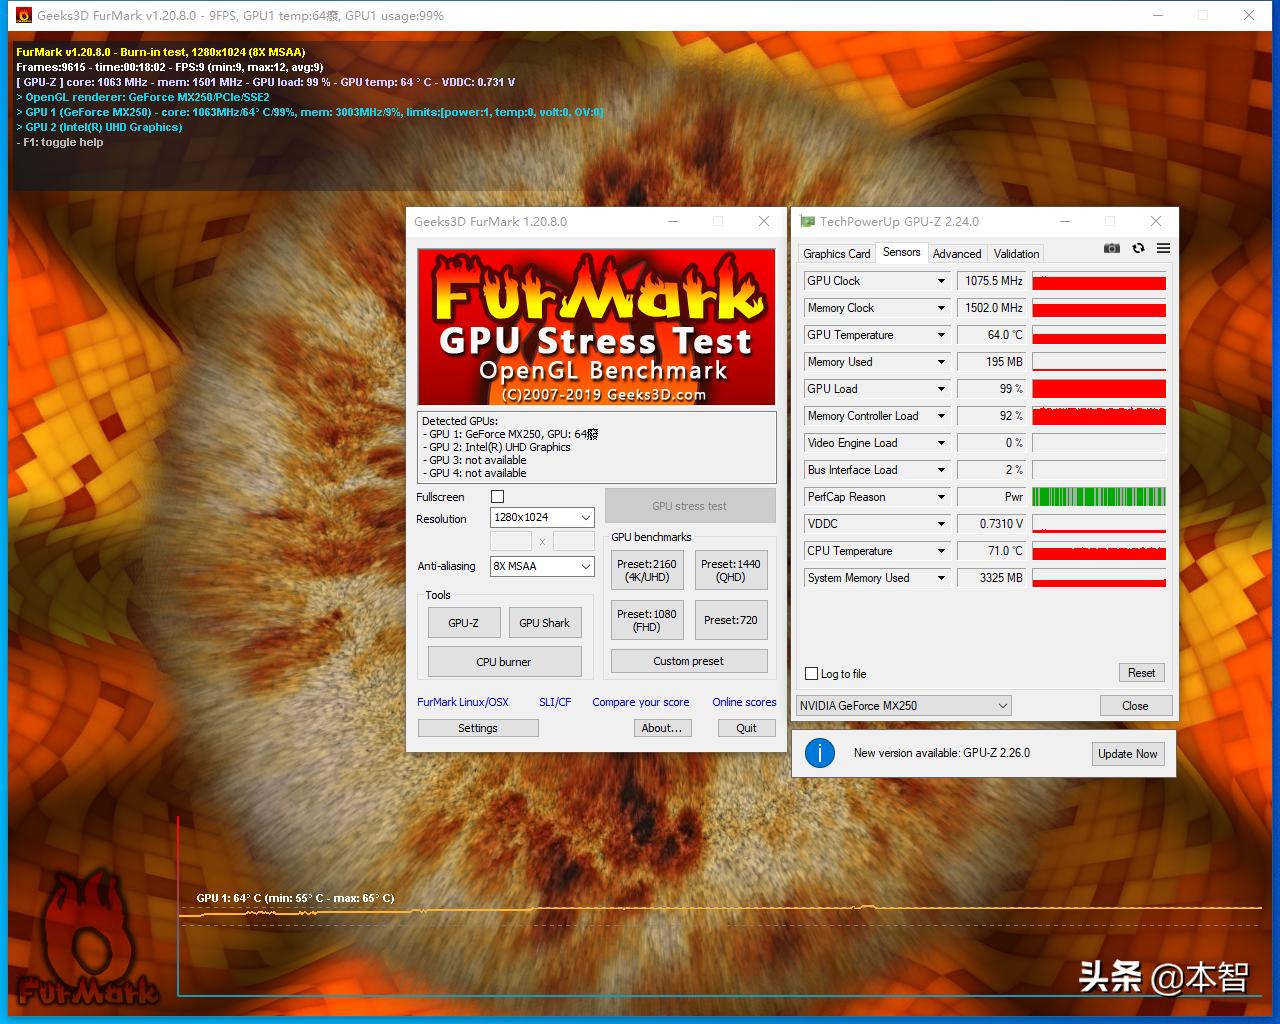The width and height of the screenshot is (1280, 1024).
Task: Close the Geeks3D FurMark 1.20.8.0 dialog
Action: pos(764,222)
